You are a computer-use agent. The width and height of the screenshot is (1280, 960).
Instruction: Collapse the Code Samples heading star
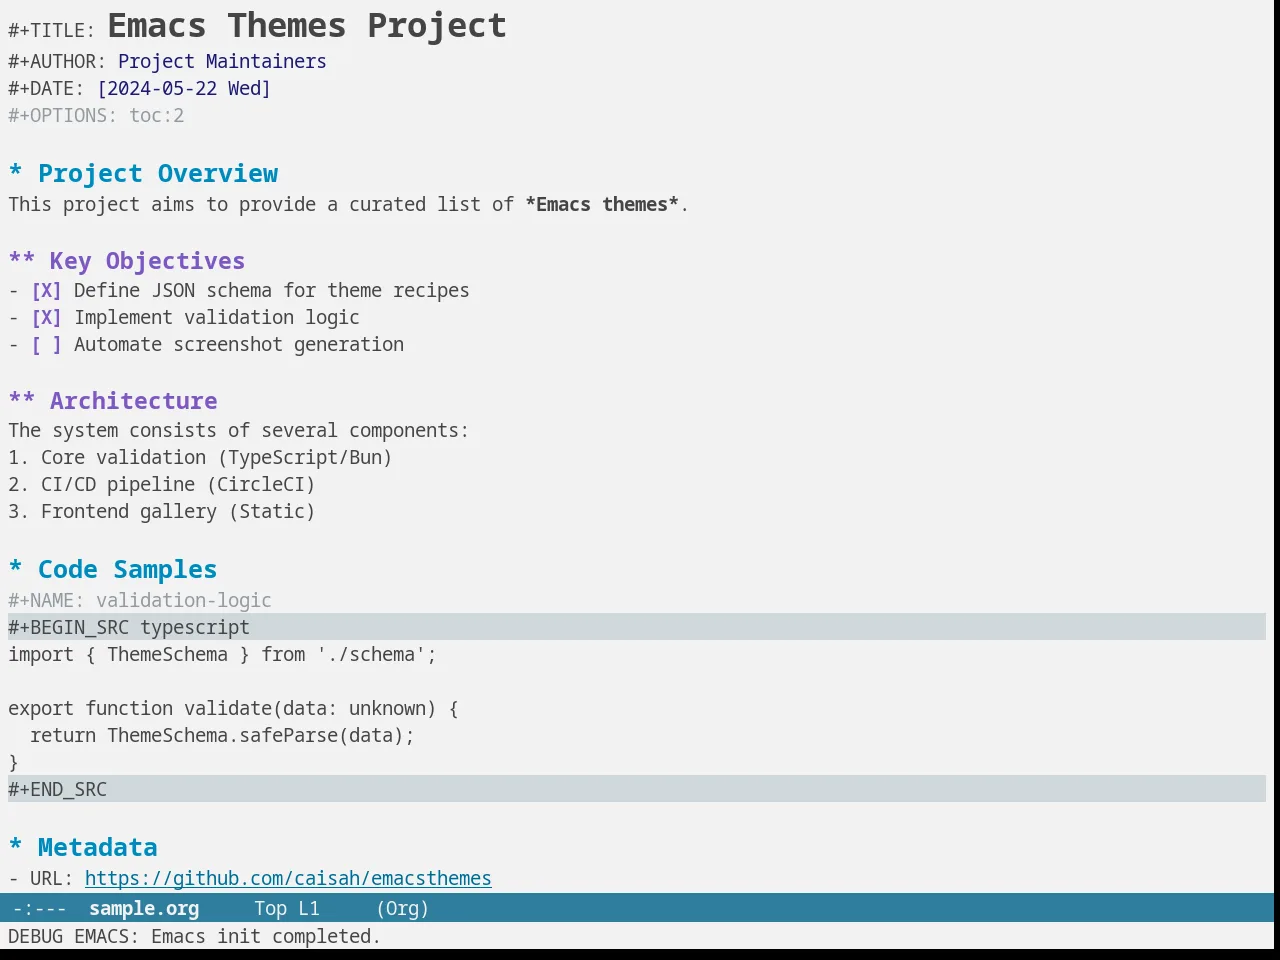[15, 569]
